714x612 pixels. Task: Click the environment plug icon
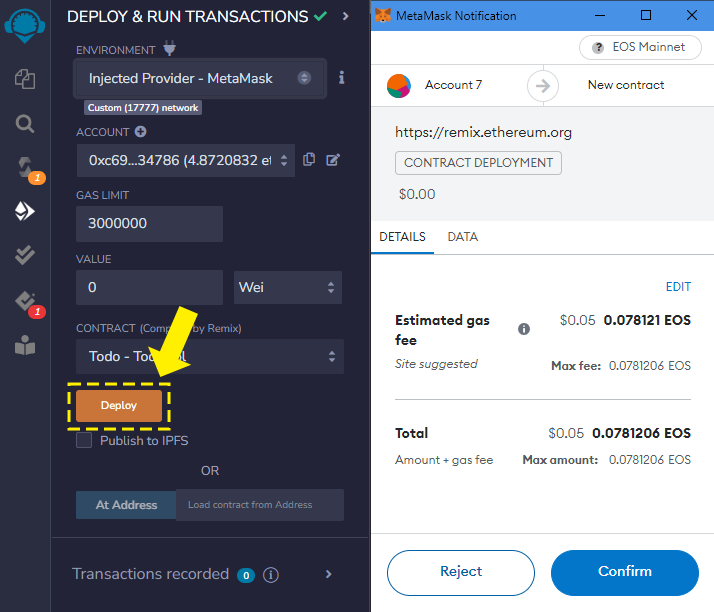169,48
